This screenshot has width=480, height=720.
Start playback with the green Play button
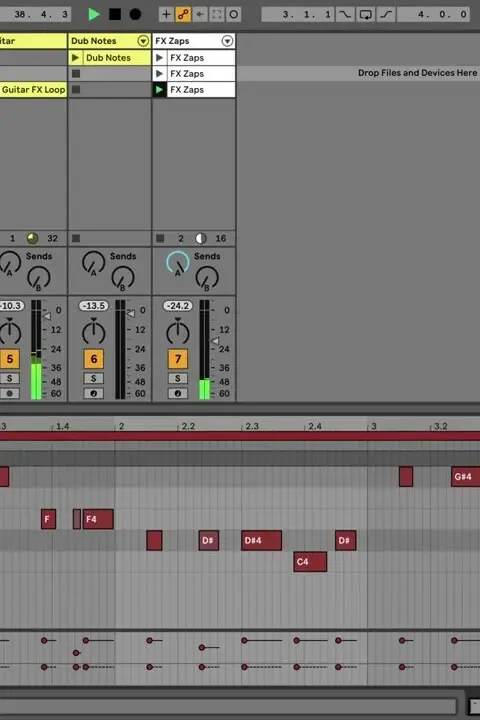[94, 14]
